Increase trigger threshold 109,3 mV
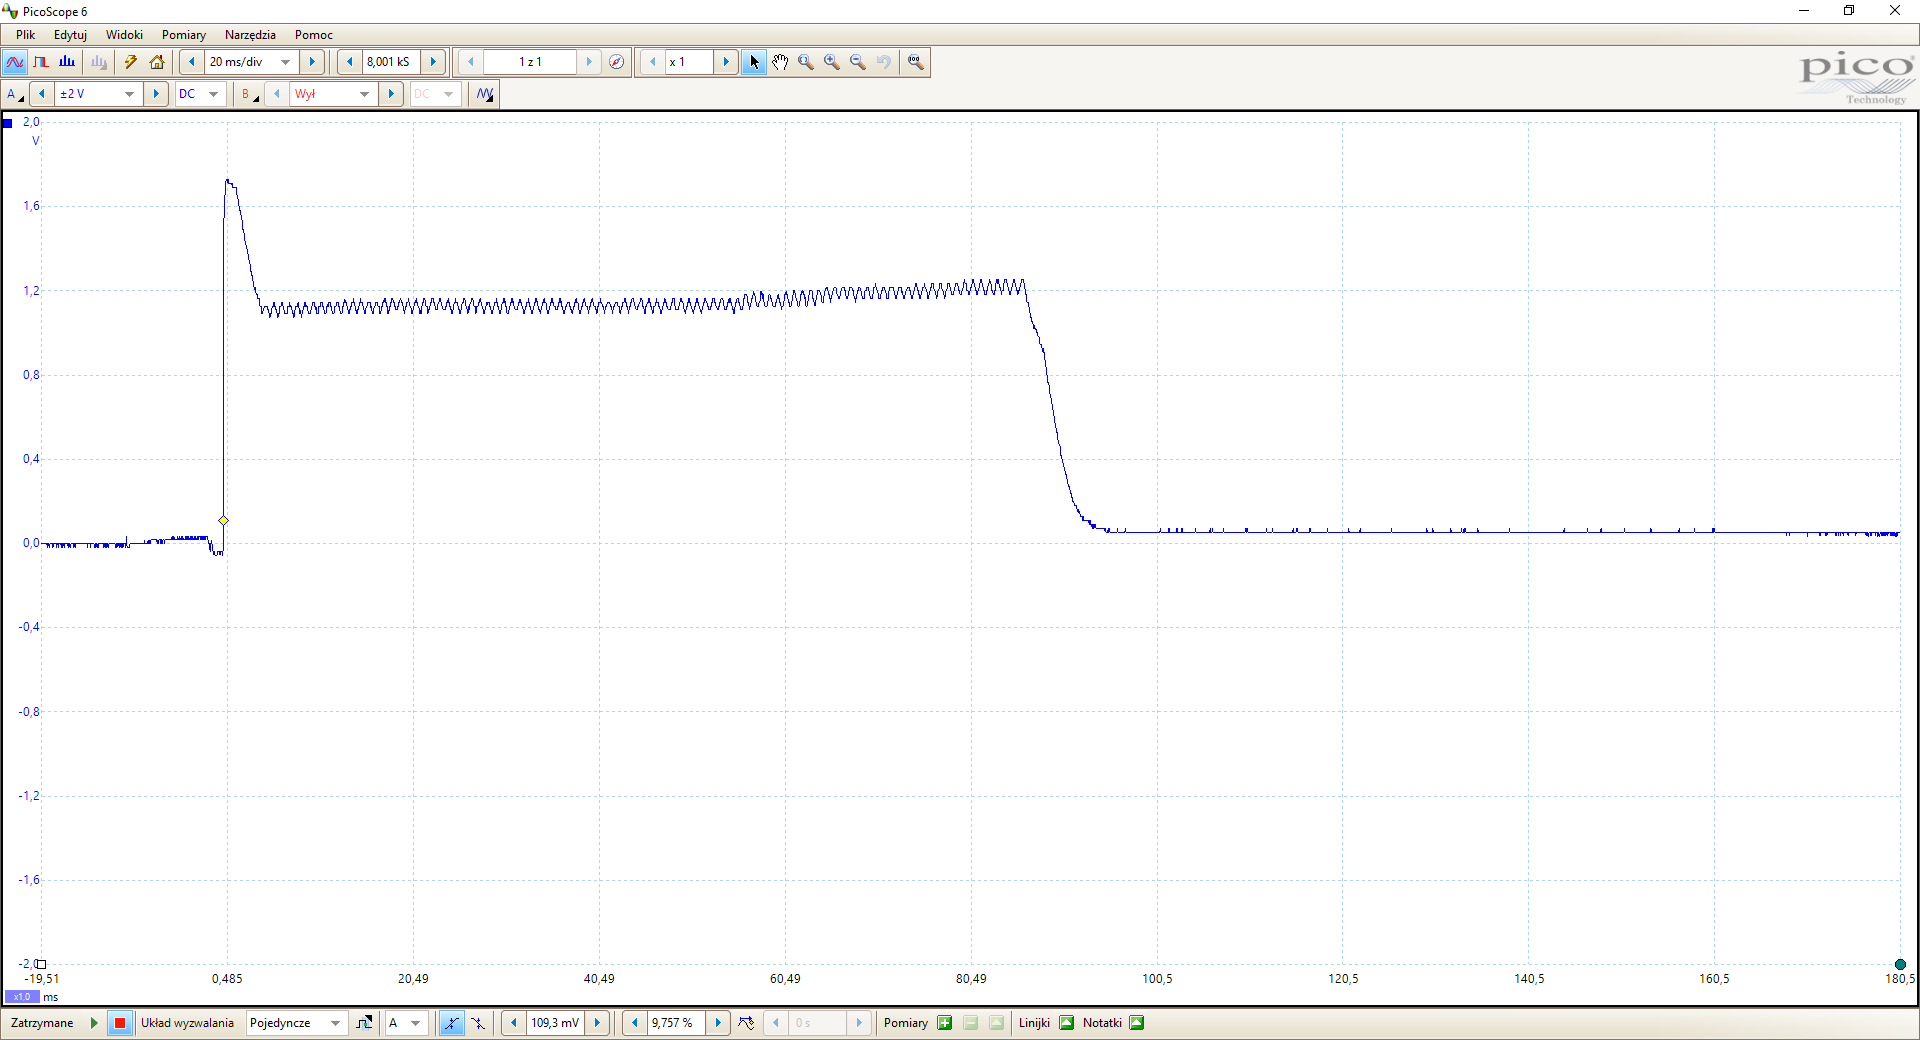1920x1040 pixels. click(x=597, y=1023)
